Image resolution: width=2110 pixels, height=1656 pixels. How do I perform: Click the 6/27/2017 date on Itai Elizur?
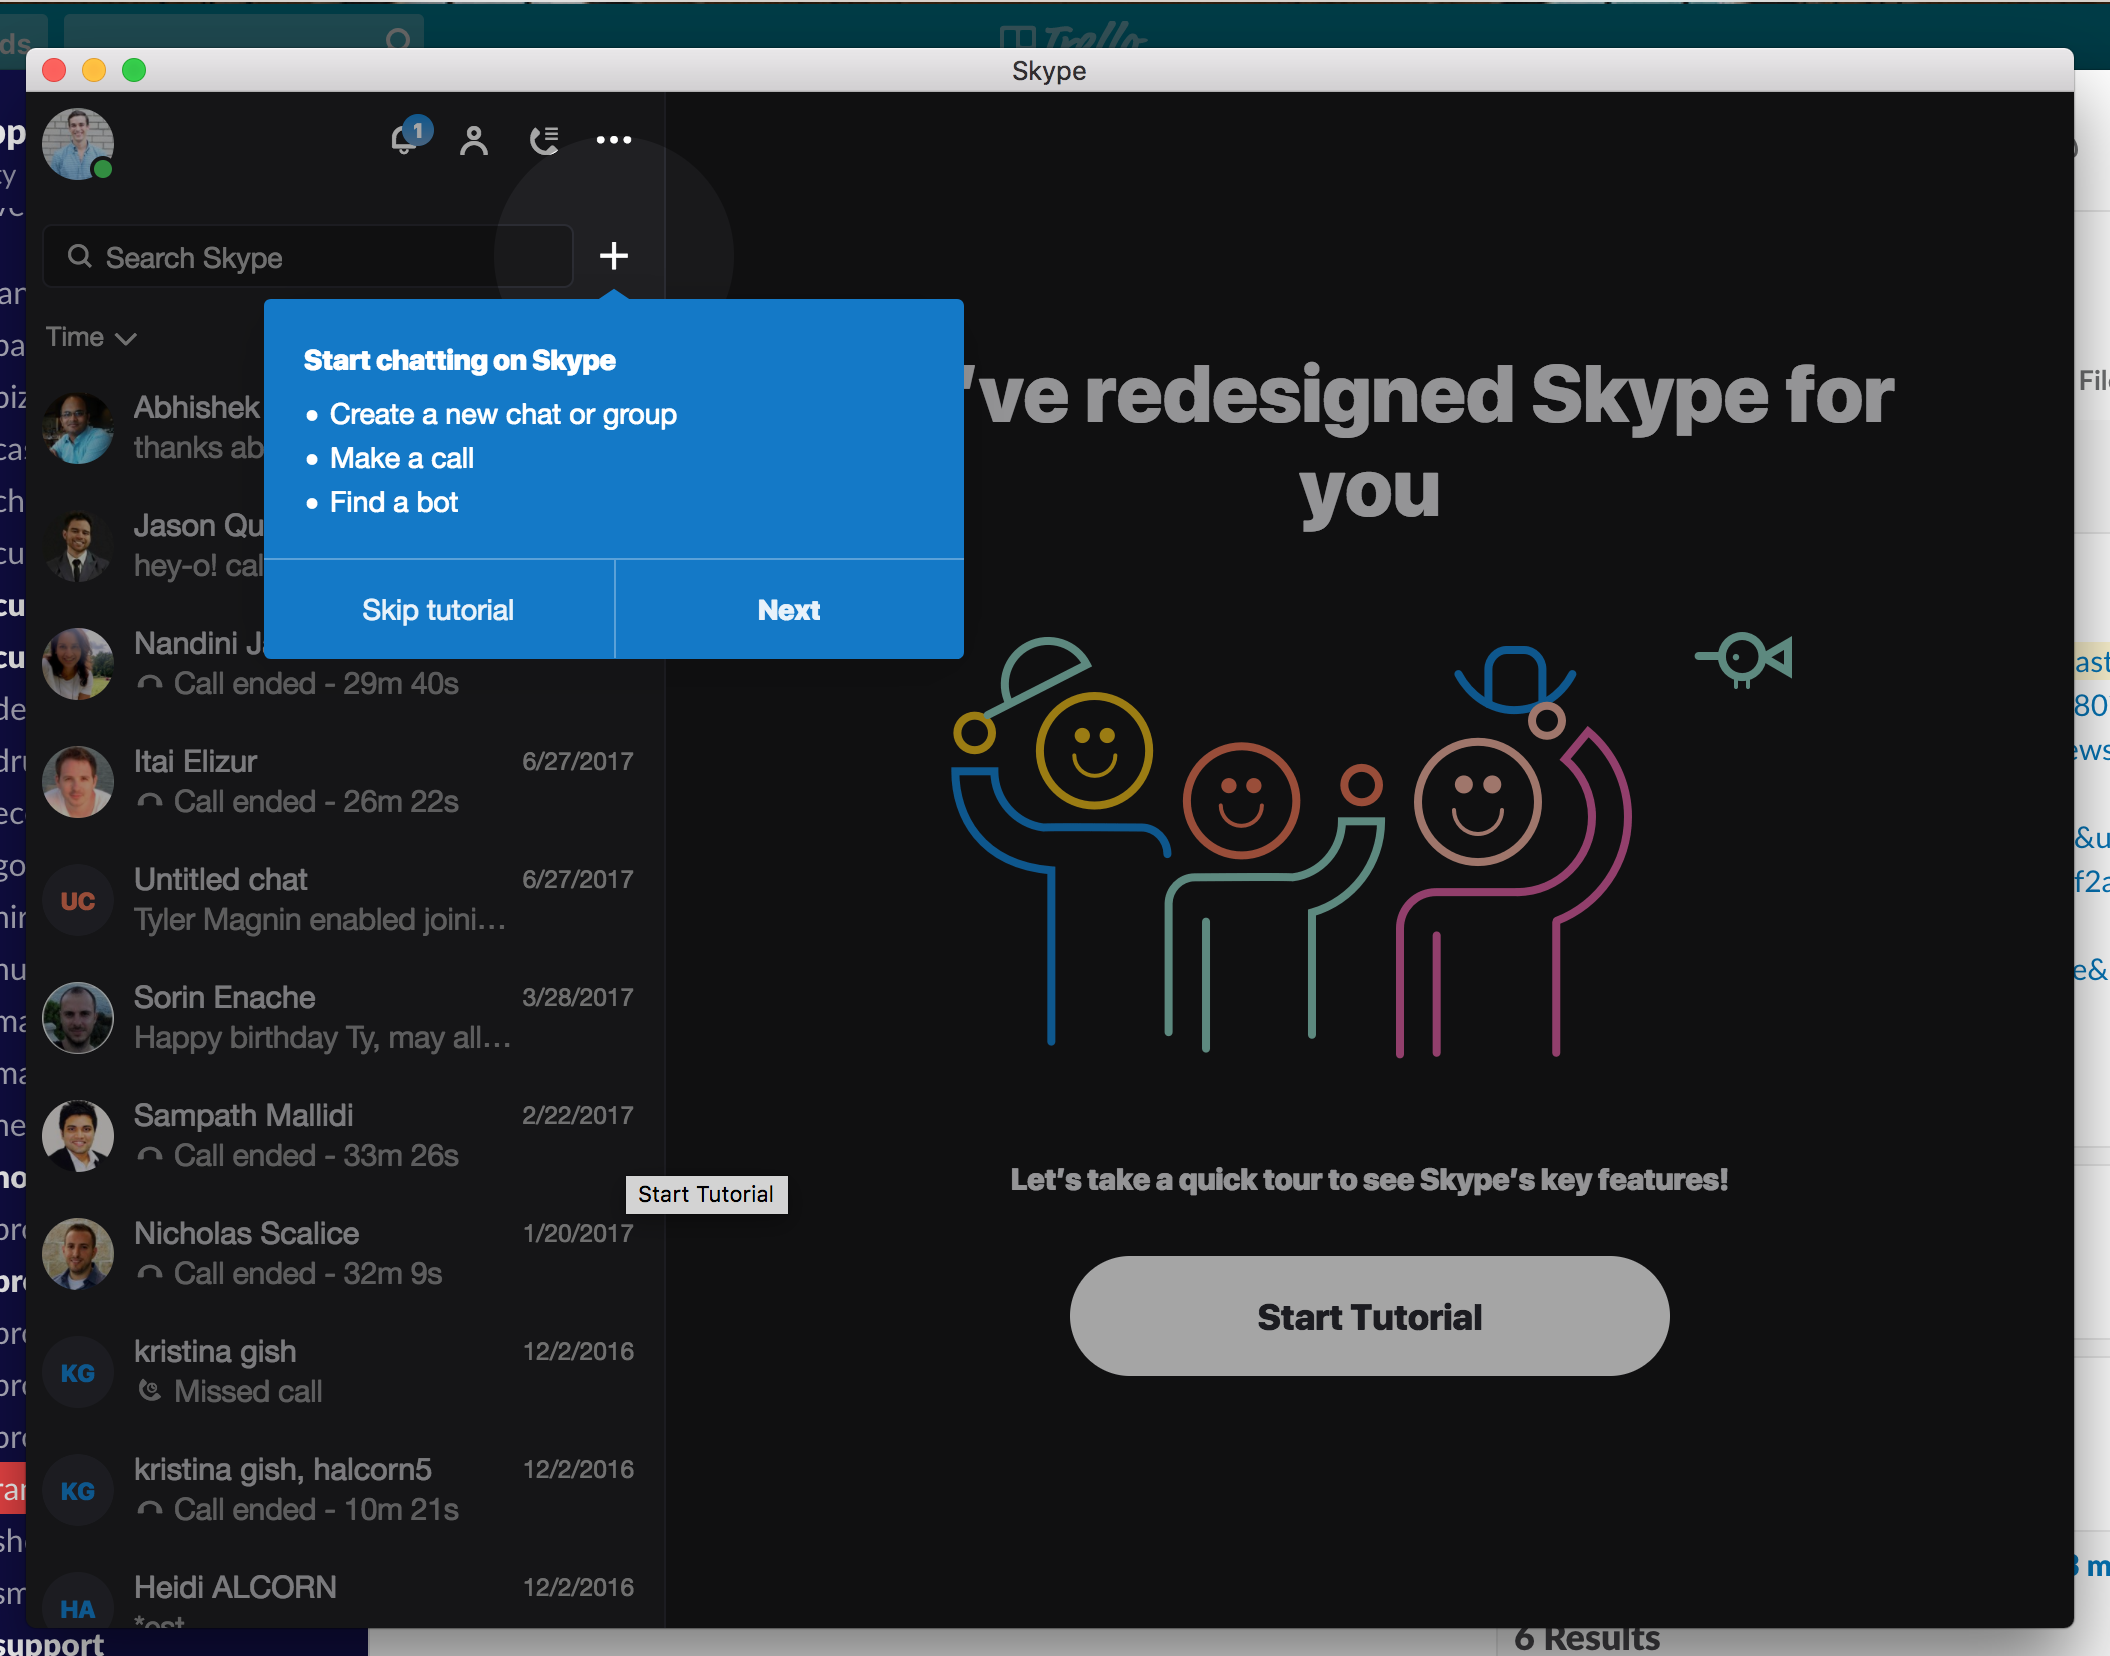578,762
